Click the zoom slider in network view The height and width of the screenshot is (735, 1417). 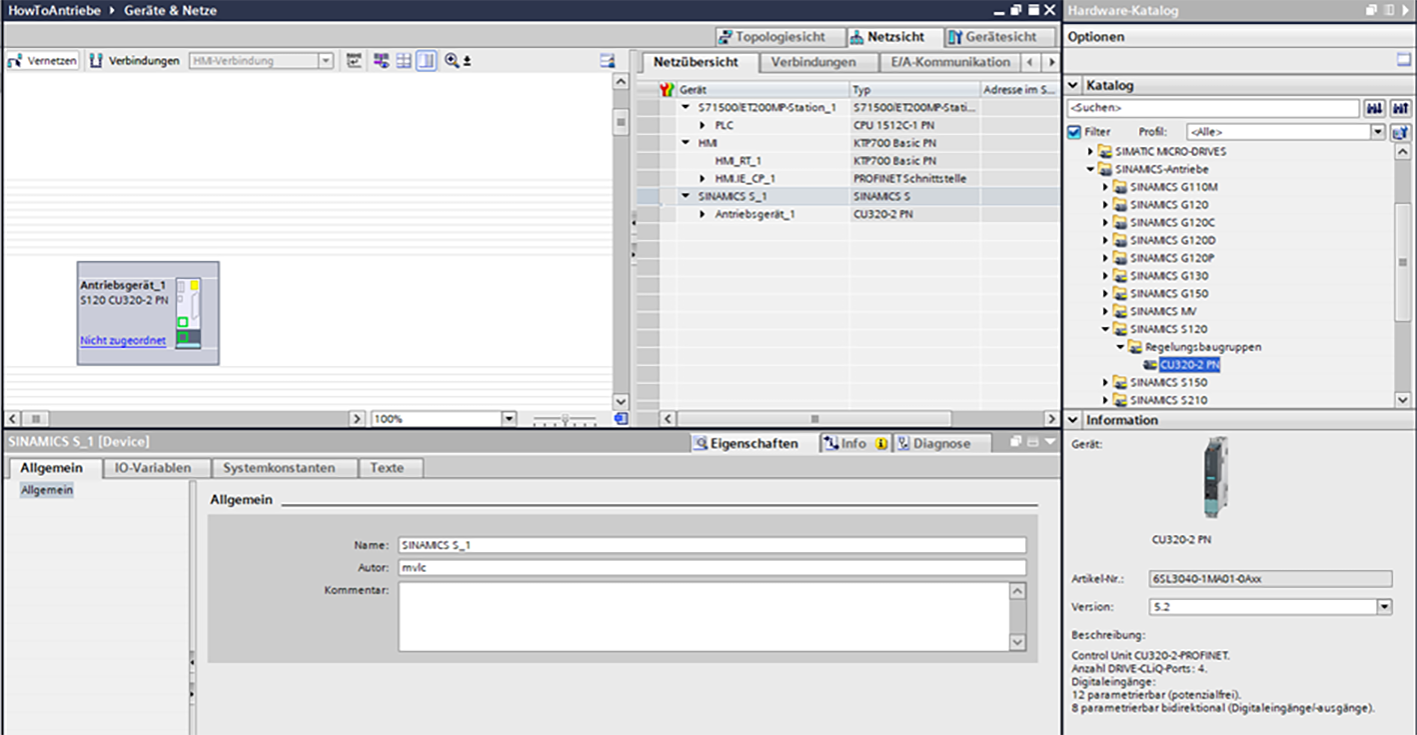(565, 419)
